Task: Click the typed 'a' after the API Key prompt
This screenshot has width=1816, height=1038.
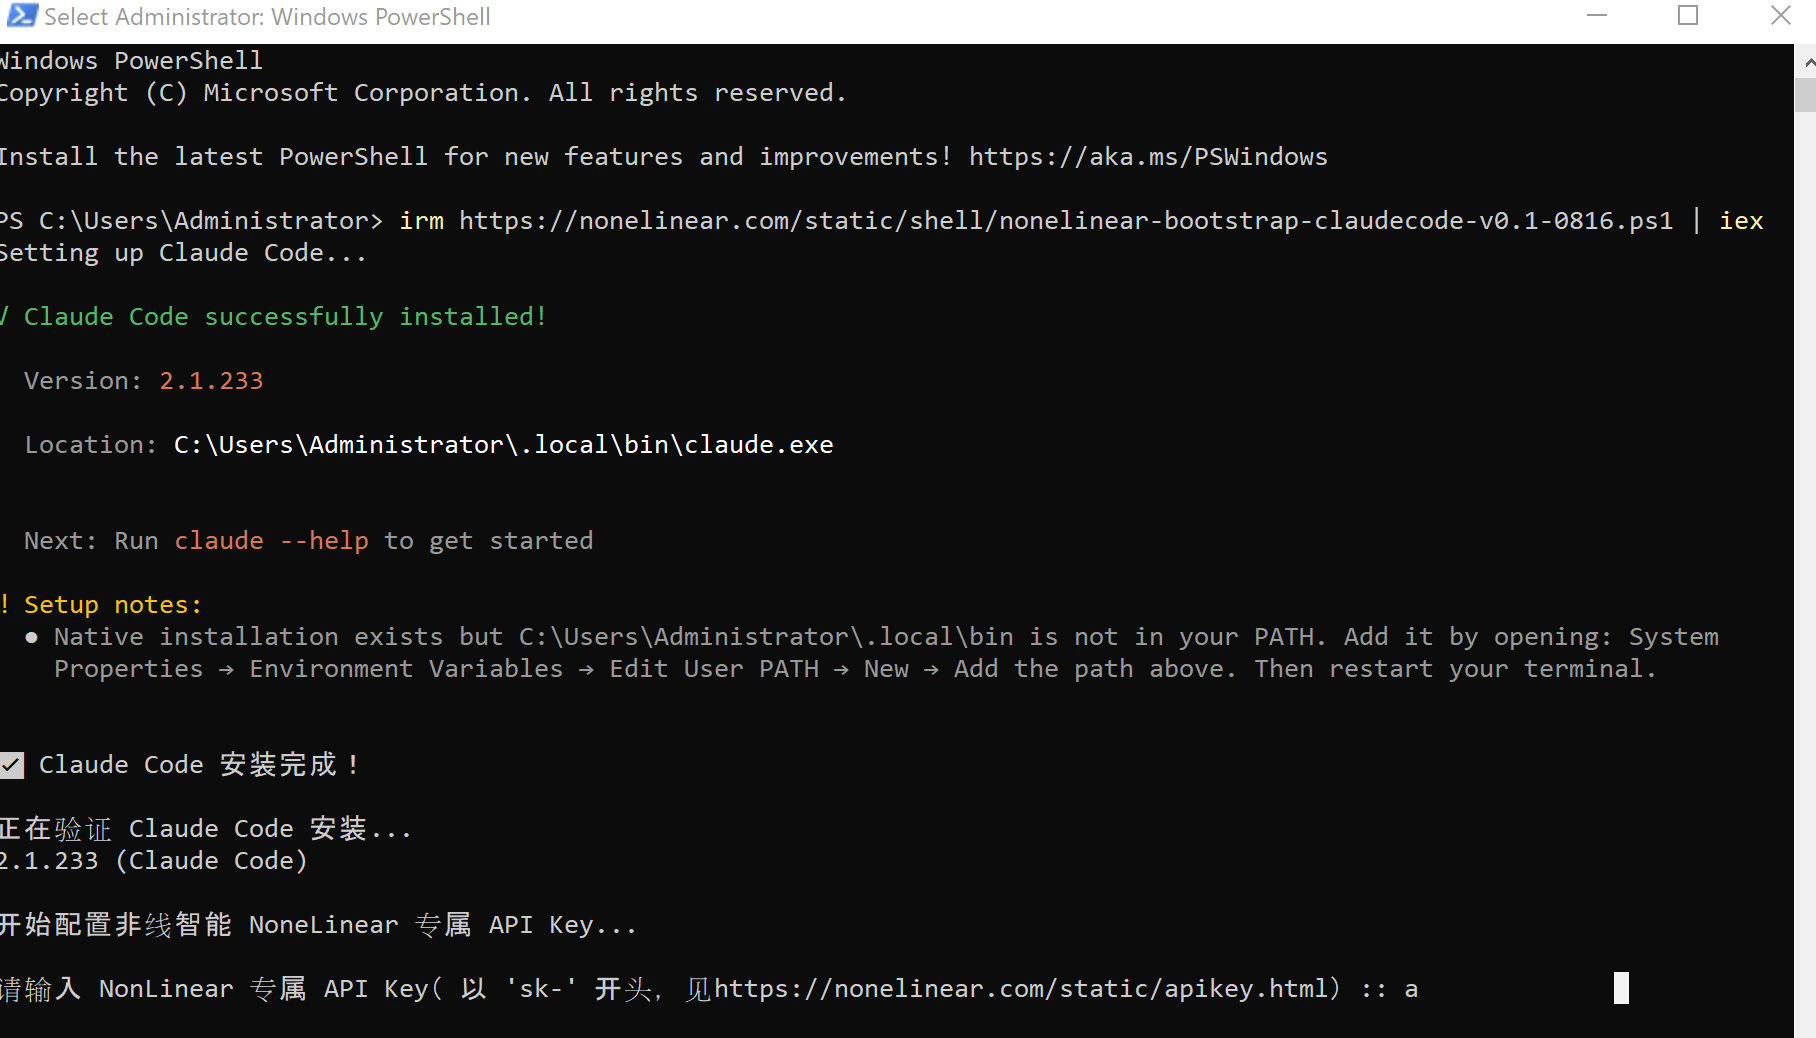Action: (1411, 990)
